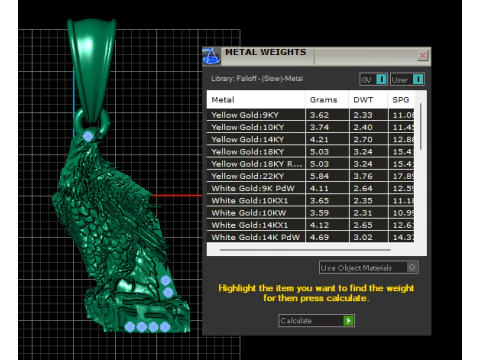Image resolution: width=480 pixels, height=360 pixels.
Task: Click the 4.69 grams value
Action: 319,237
